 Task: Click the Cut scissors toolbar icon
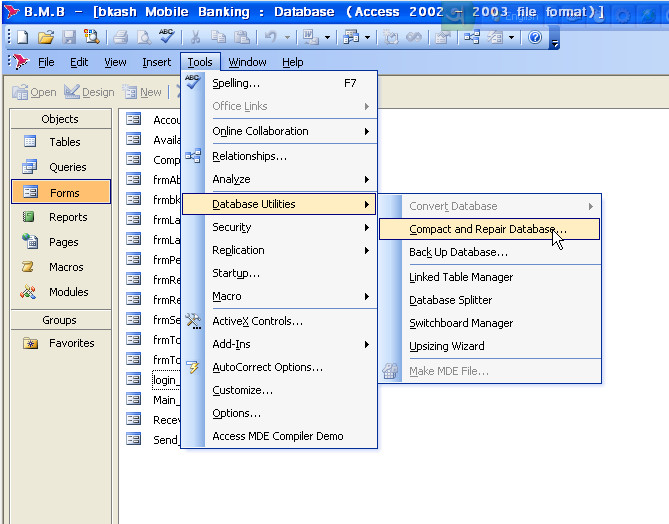point(195,38)
